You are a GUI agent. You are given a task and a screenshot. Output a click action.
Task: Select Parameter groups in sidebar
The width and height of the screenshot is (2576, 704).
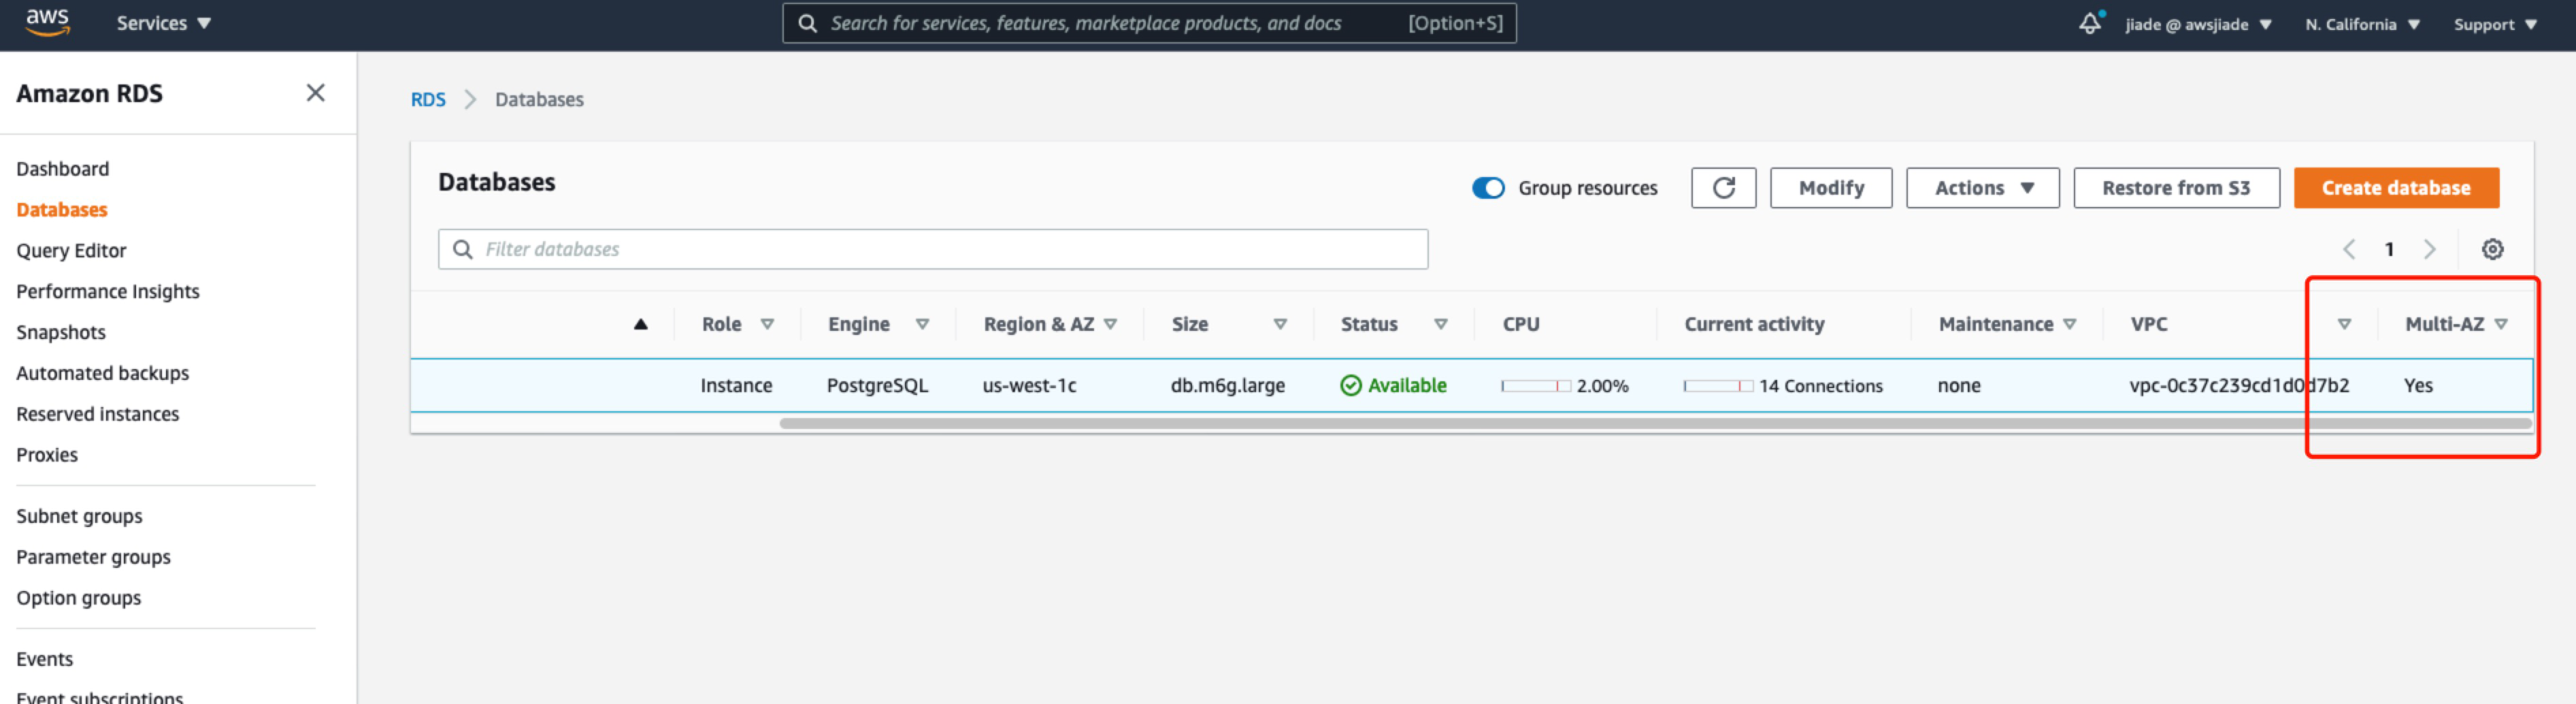[x=93, y=557]
